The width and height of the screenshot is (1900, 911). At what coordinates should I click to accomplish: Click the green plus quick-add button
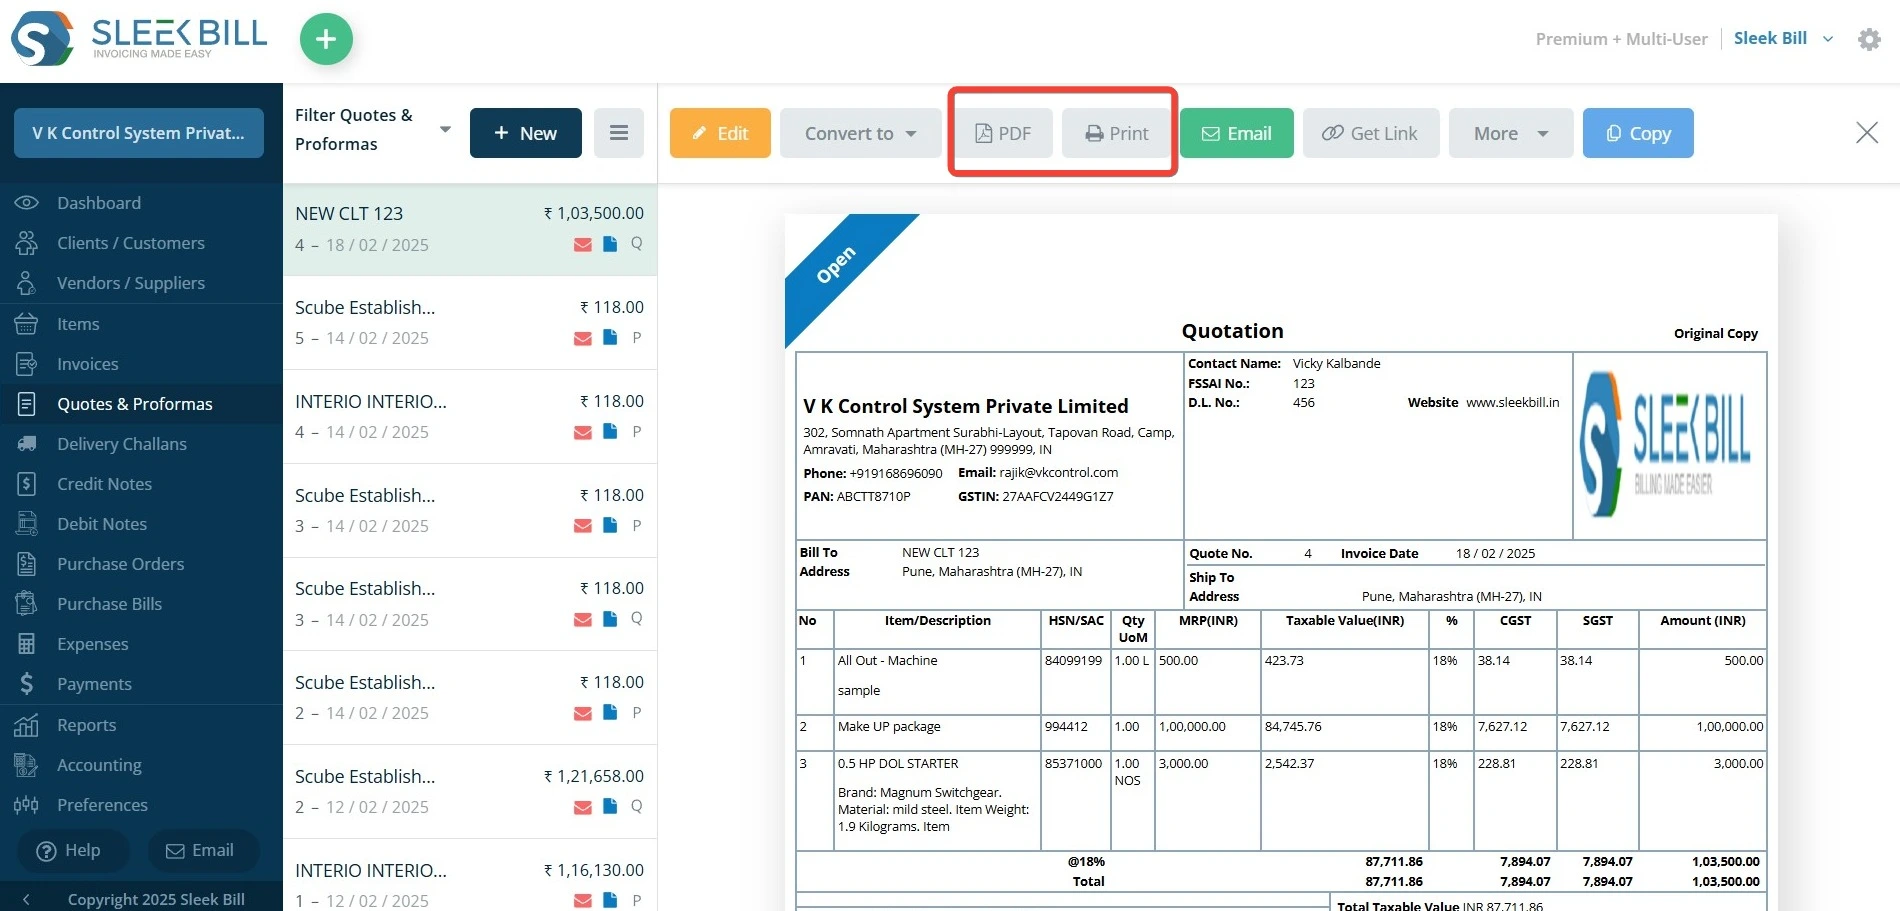pyautogui.click(x=326, y=39)
